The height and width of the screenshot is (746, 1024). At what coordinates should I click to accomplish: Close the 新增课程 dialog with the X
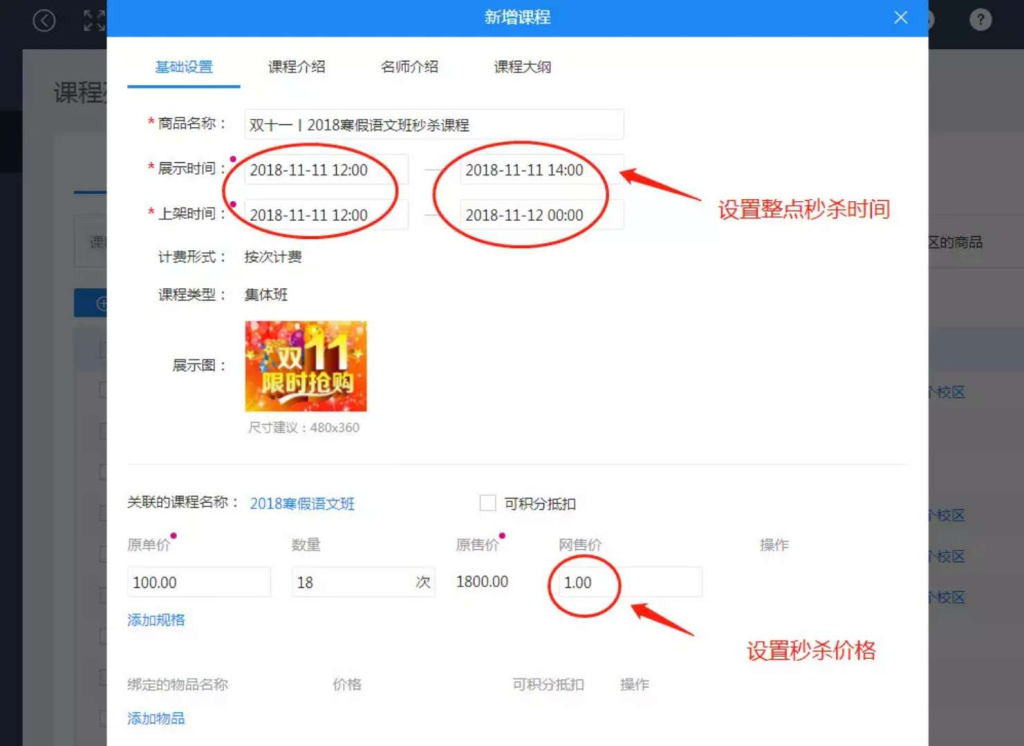(x=900, y=17)
